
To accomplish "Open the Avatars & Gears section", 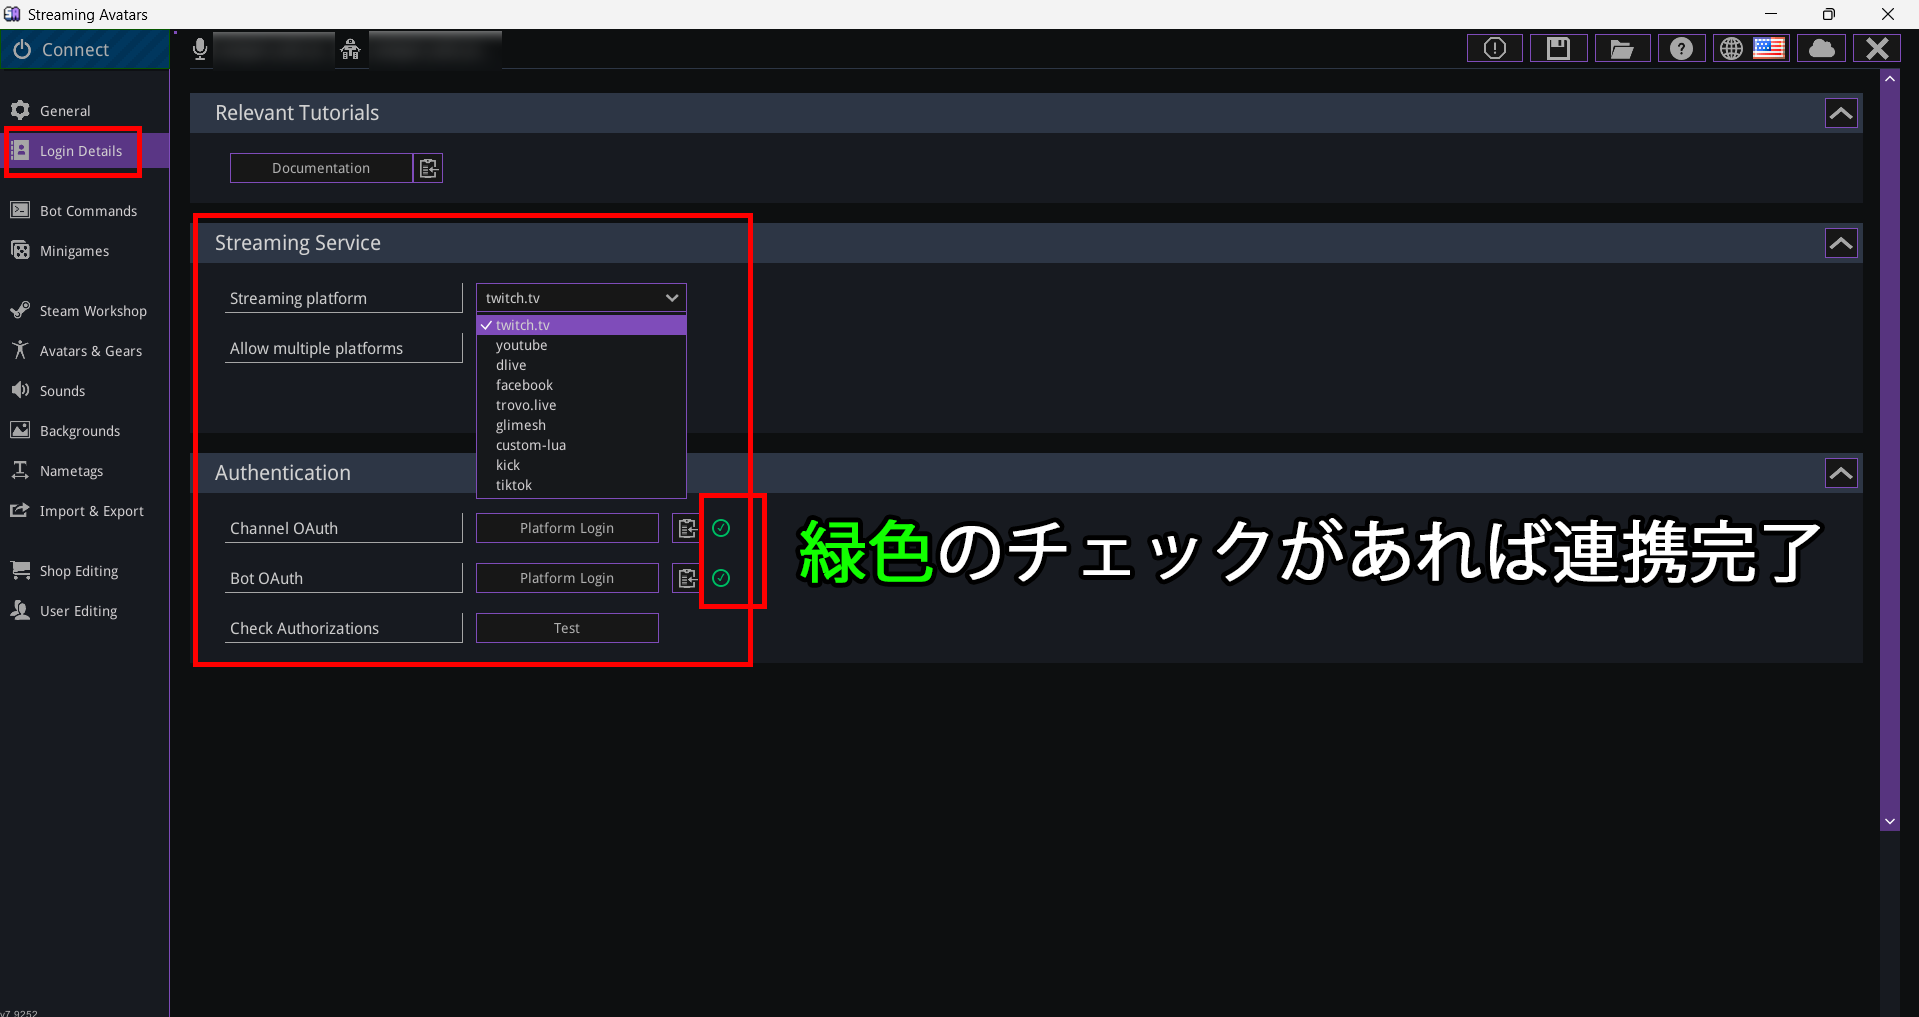I will 90,350.
